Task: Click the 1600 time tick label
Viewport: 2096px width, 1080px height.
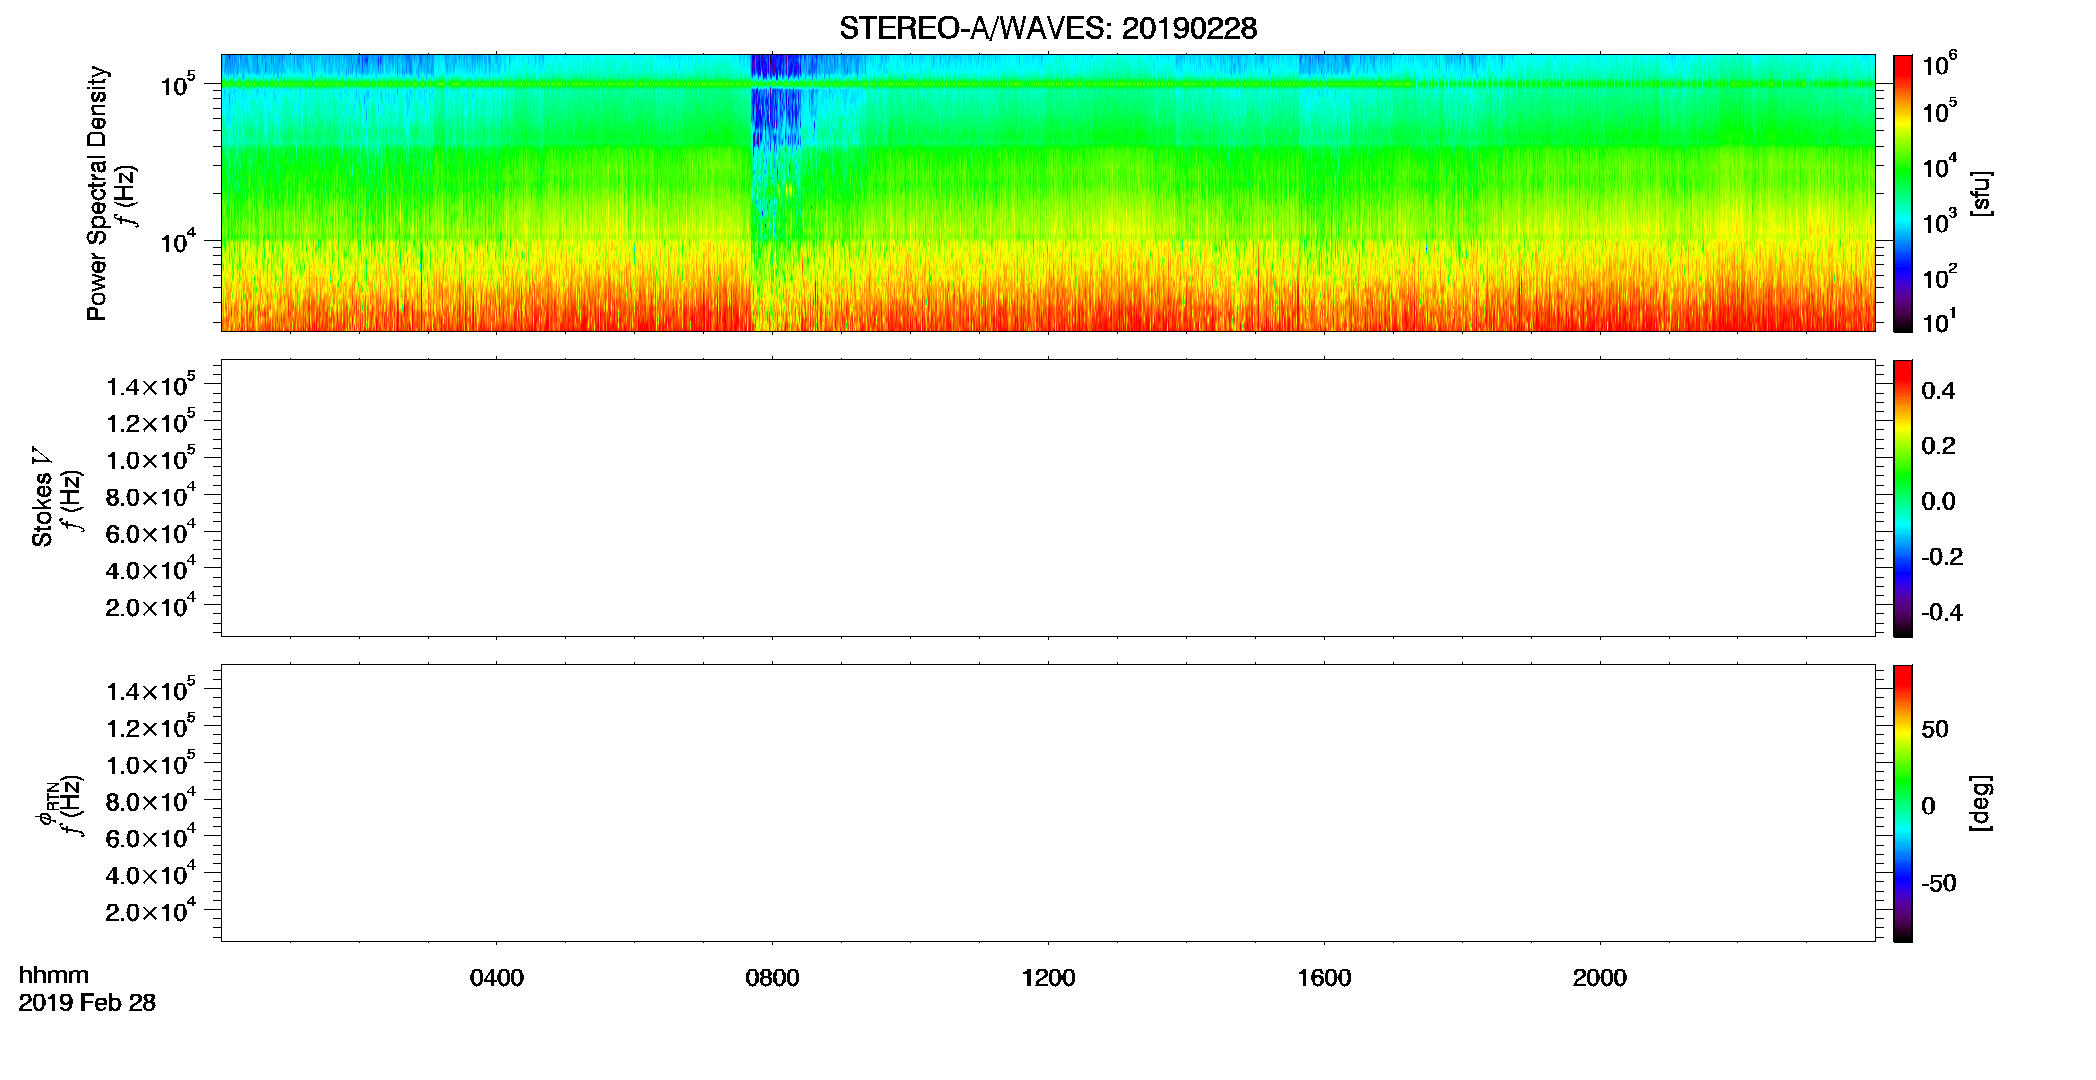Action: [1324, 978]
